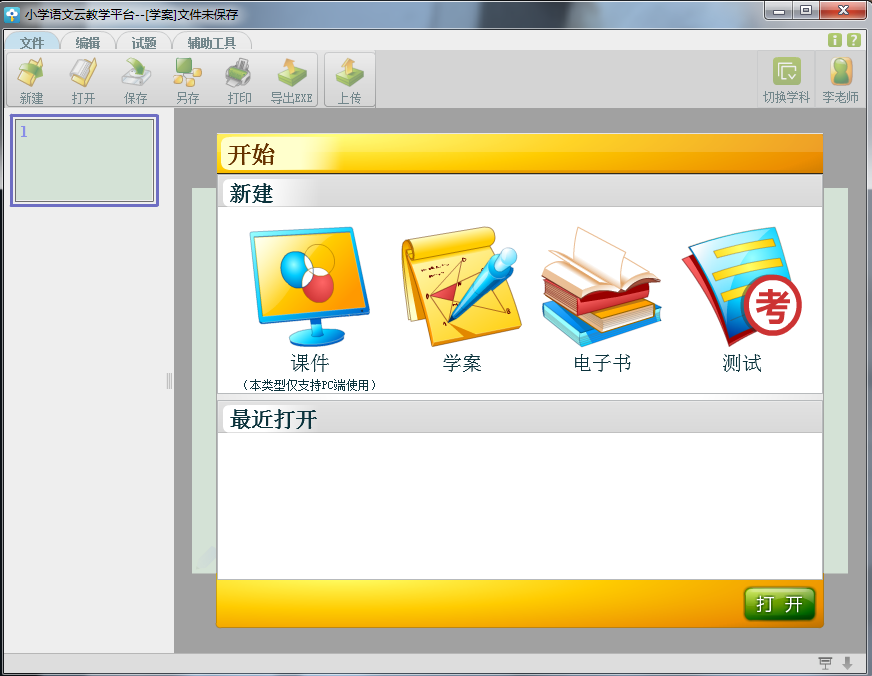Switch to the 编辑 tab
Screen dimensions: 872x676
coord(88,43)
